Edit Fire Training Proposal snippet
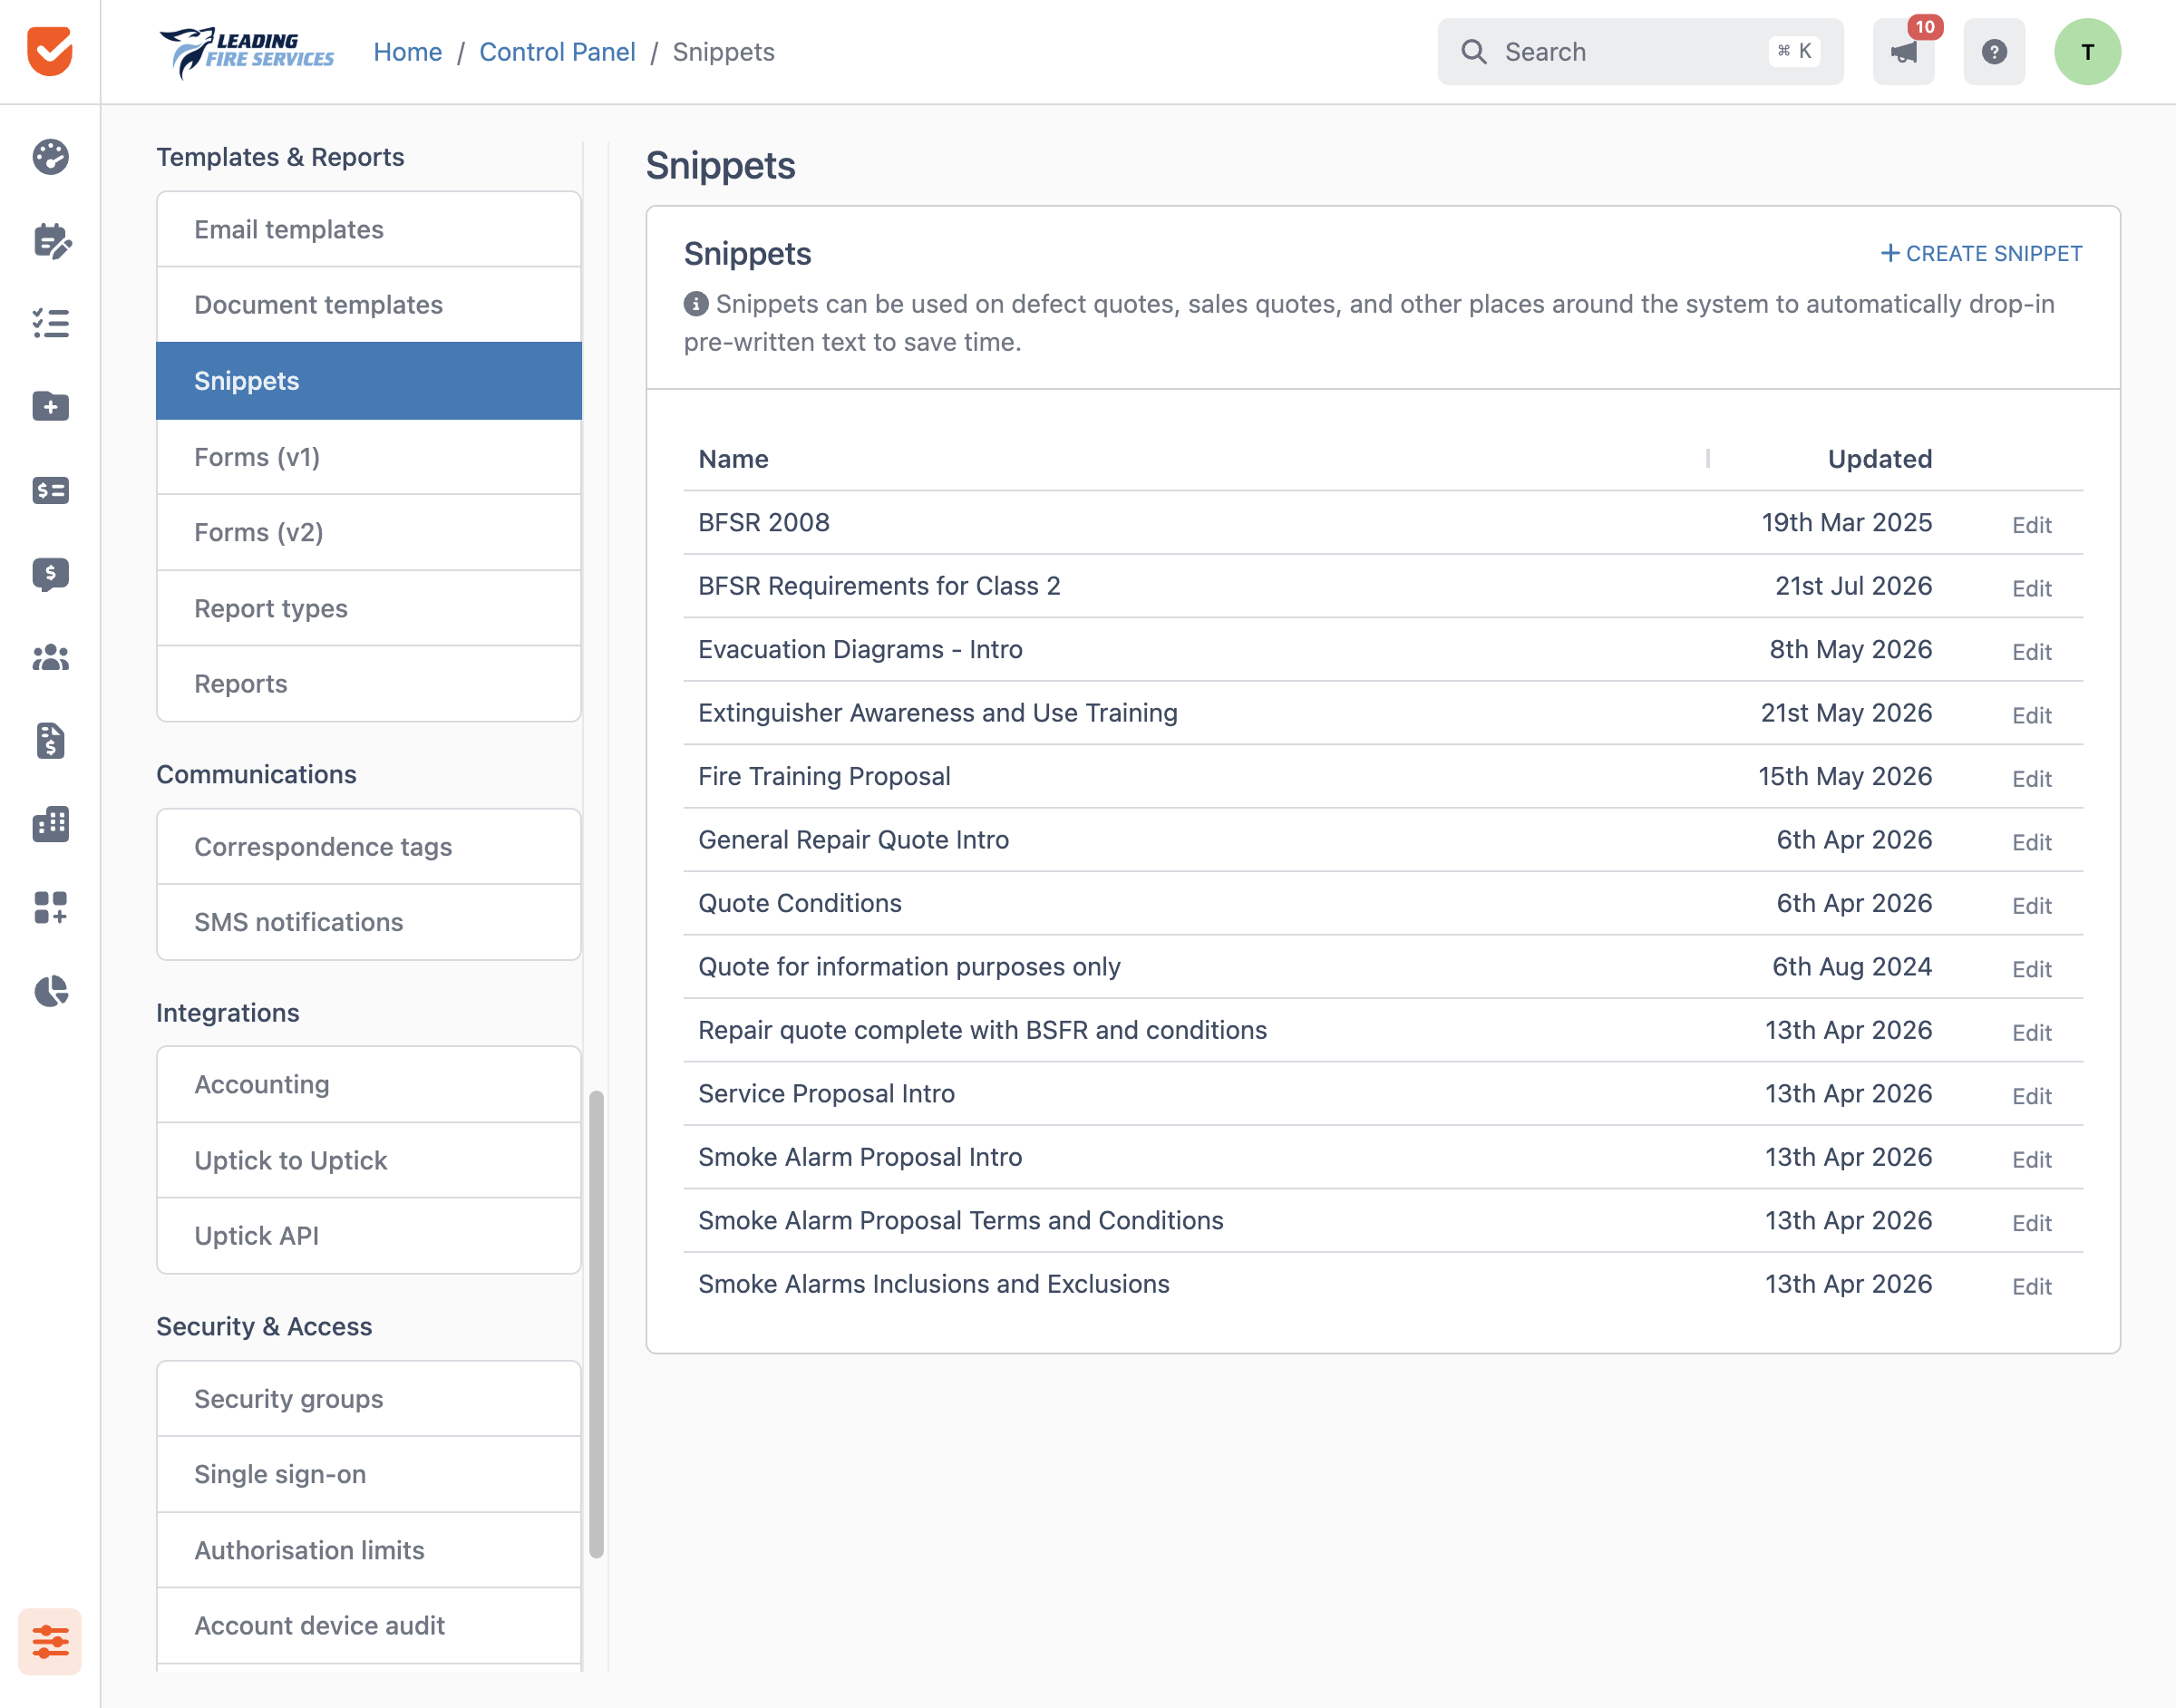The image size is (2176, 1708). (x=2032, y=779)
